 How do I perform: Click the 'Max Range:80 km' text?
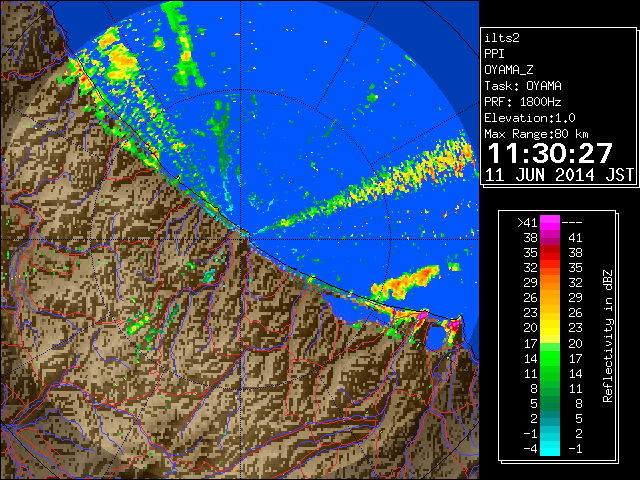click(x=536, y=134)
